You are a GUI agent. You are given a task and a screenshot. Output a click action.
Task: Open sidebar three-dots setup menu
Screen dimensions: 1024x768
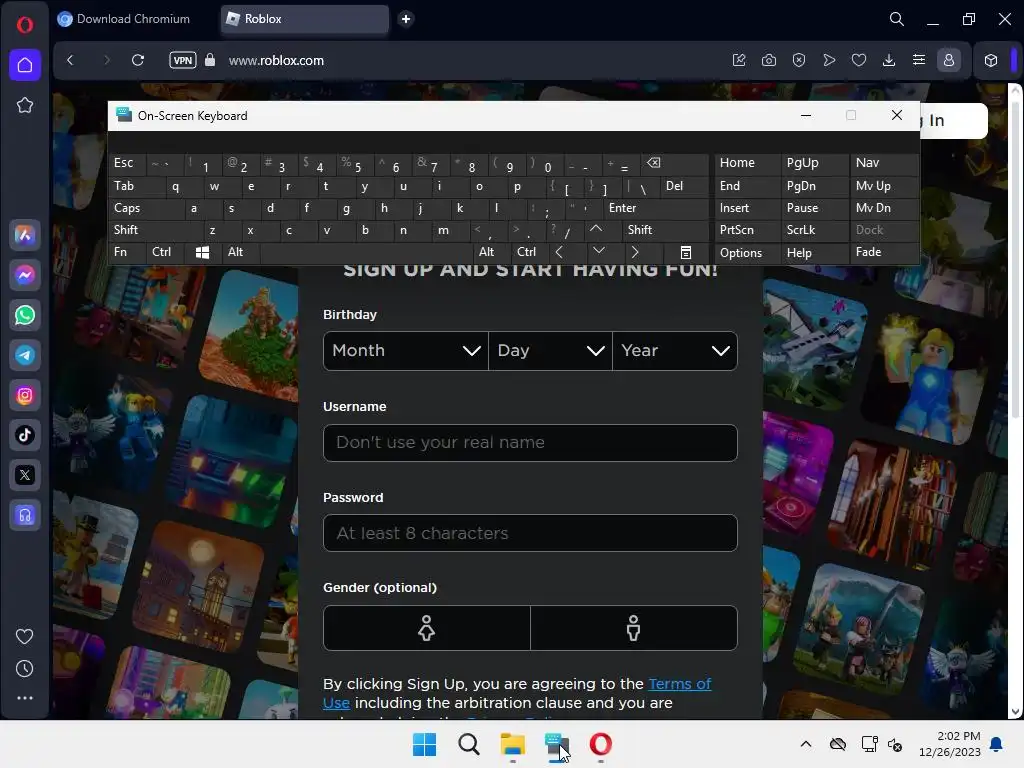[25, 698]
